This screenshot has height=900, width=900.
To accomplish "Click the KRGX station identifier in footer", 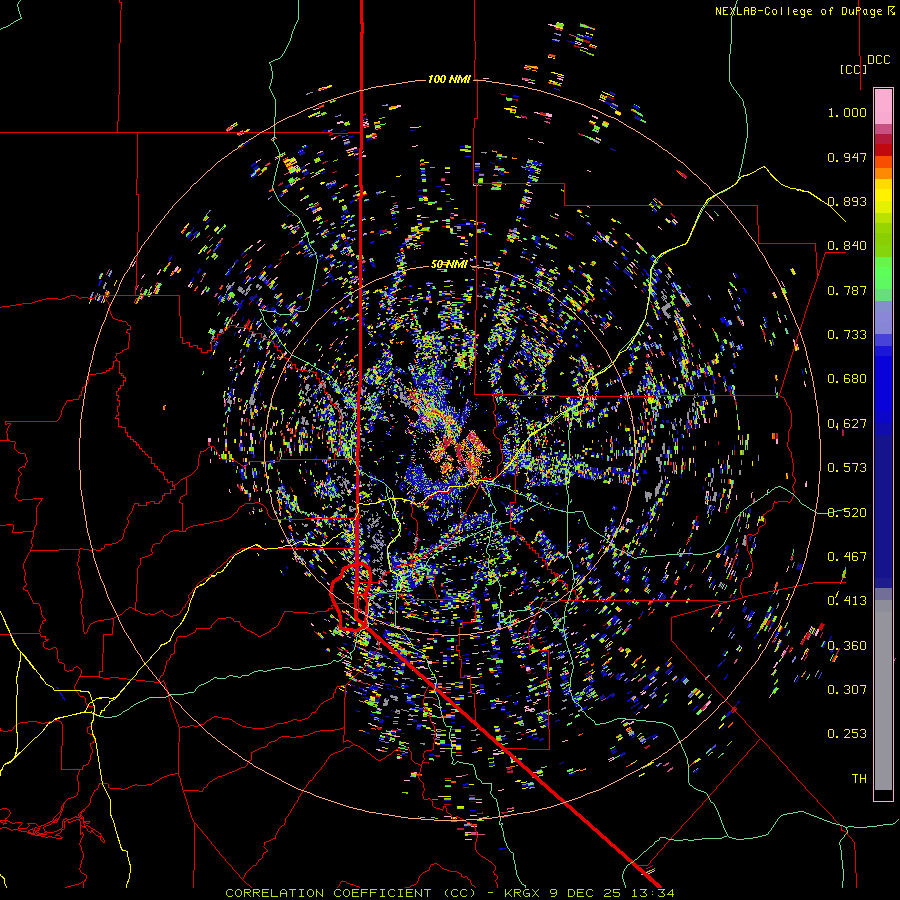I will click(x=522, y=893).
